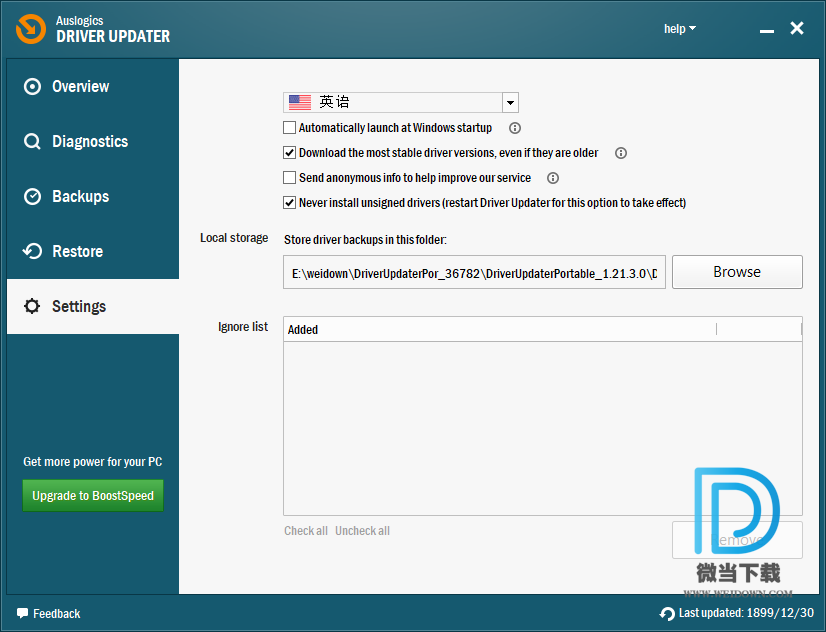Show info for Windows startup launch option
This screenshot has height=632, width=826.
point(515,128)
